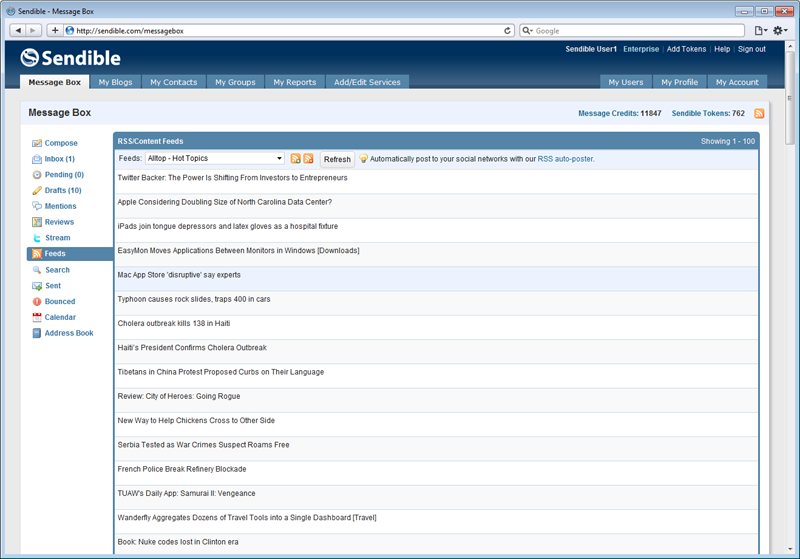Screen dimensions: 800x559
Task: Click the Help link in header
Action: click(722, 49)
